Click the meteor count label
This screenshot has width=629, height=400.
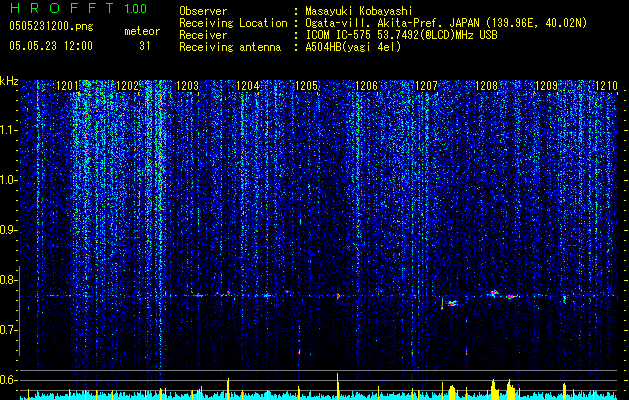[x=142, y=31]
